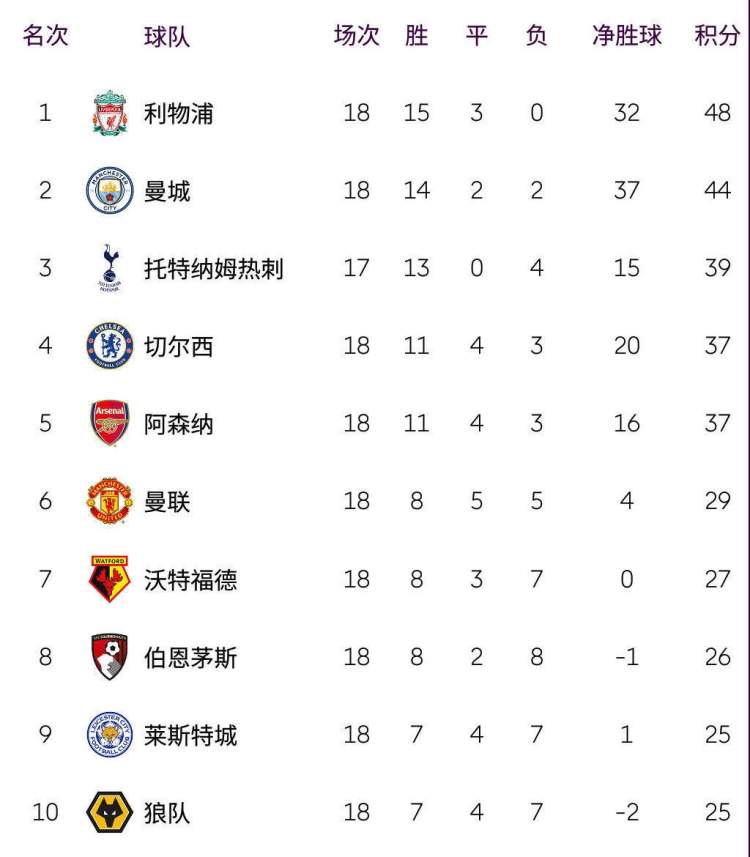Select the Wolves wolf-head logo

tap(110, 812)
